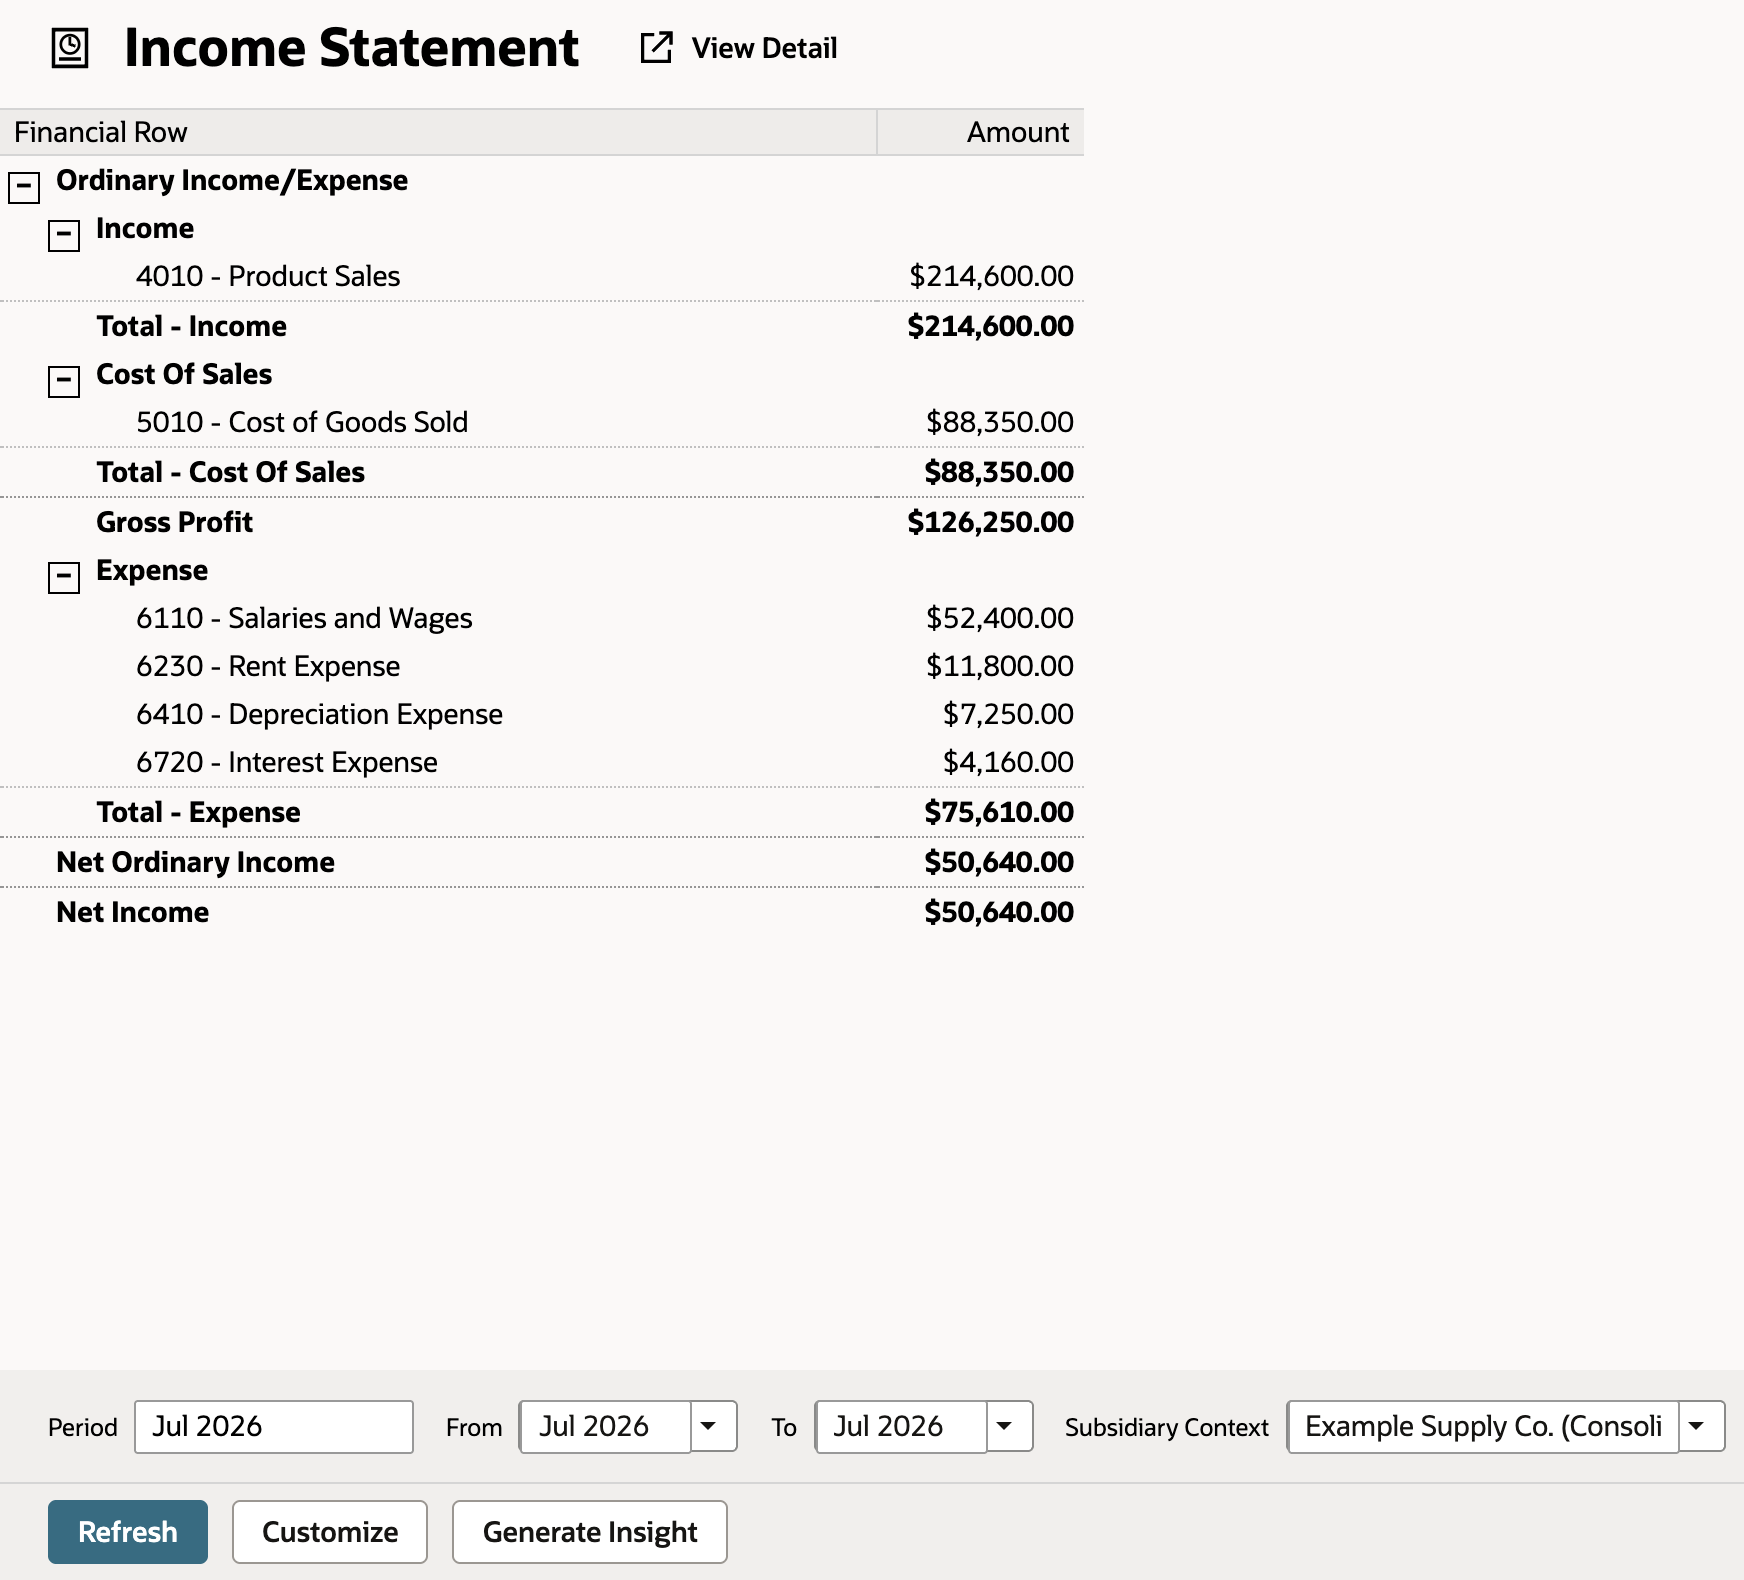Open the To period dropdown arrow
The height and width of the screenshot is (1580, 1744).
[1009, 1426]
